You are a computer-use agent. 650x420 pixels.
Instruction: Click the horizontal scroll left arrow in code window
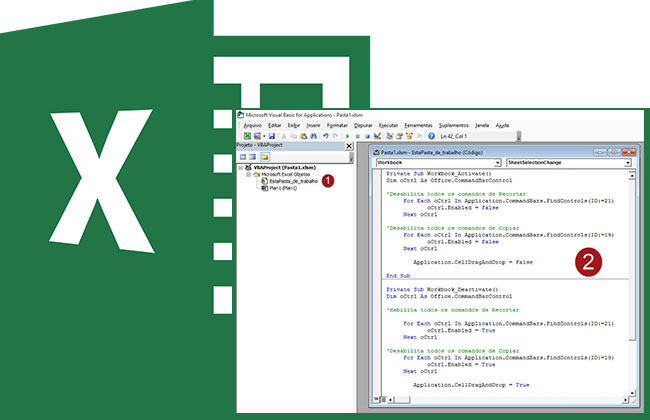[390, 400]
